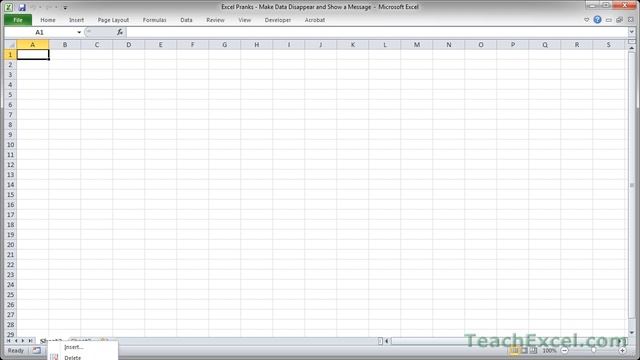Select column B header

pyautogui.click(x=64, y=44)
